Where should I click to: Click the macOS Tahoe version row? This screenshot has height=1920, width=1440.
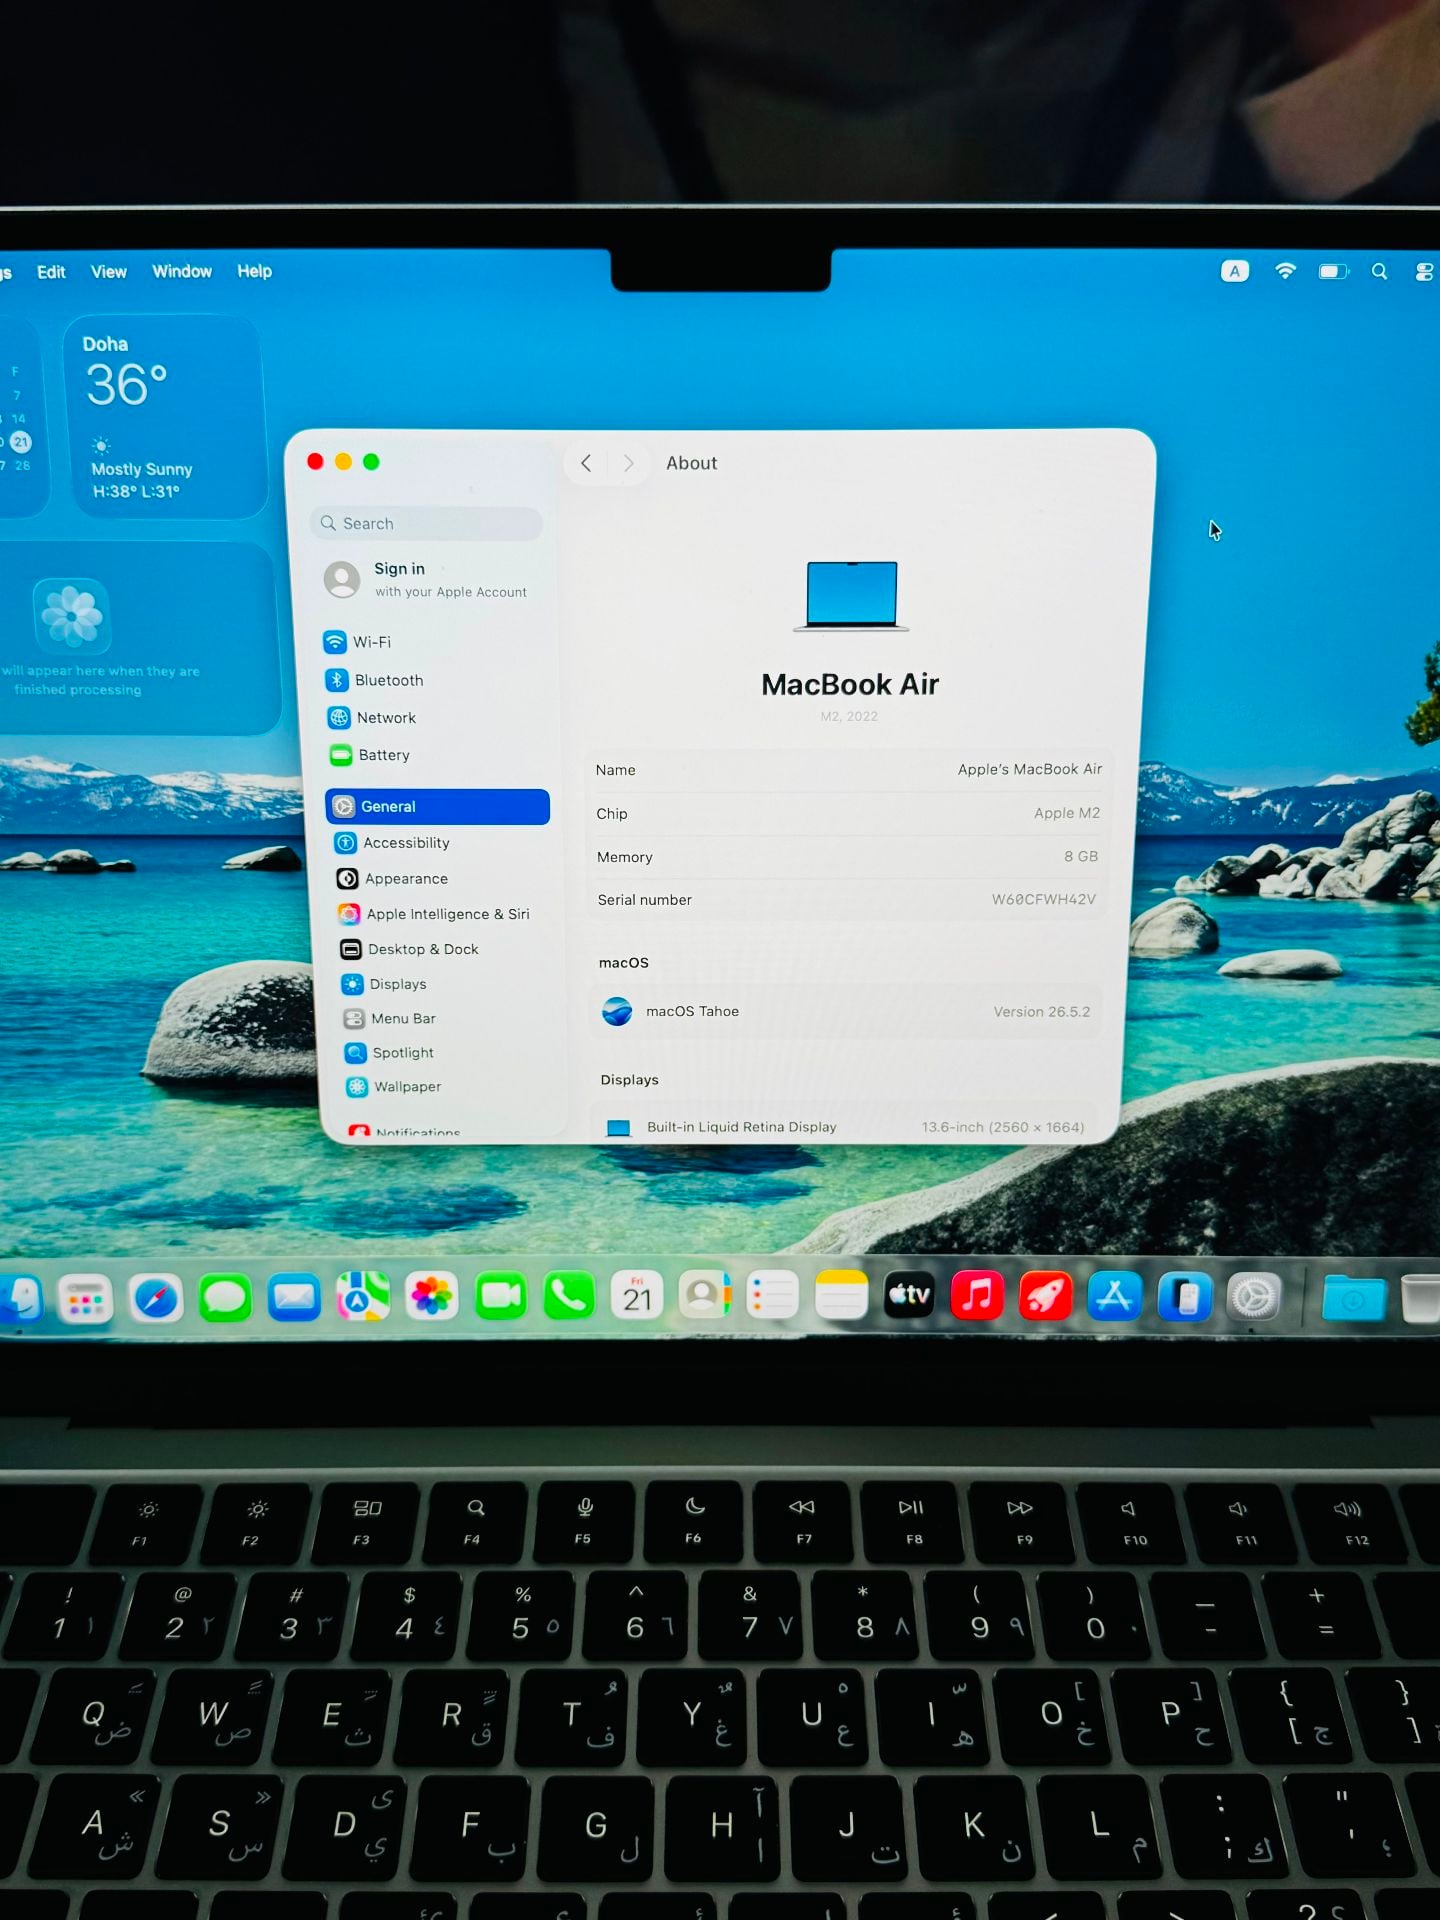(847, 1011)
